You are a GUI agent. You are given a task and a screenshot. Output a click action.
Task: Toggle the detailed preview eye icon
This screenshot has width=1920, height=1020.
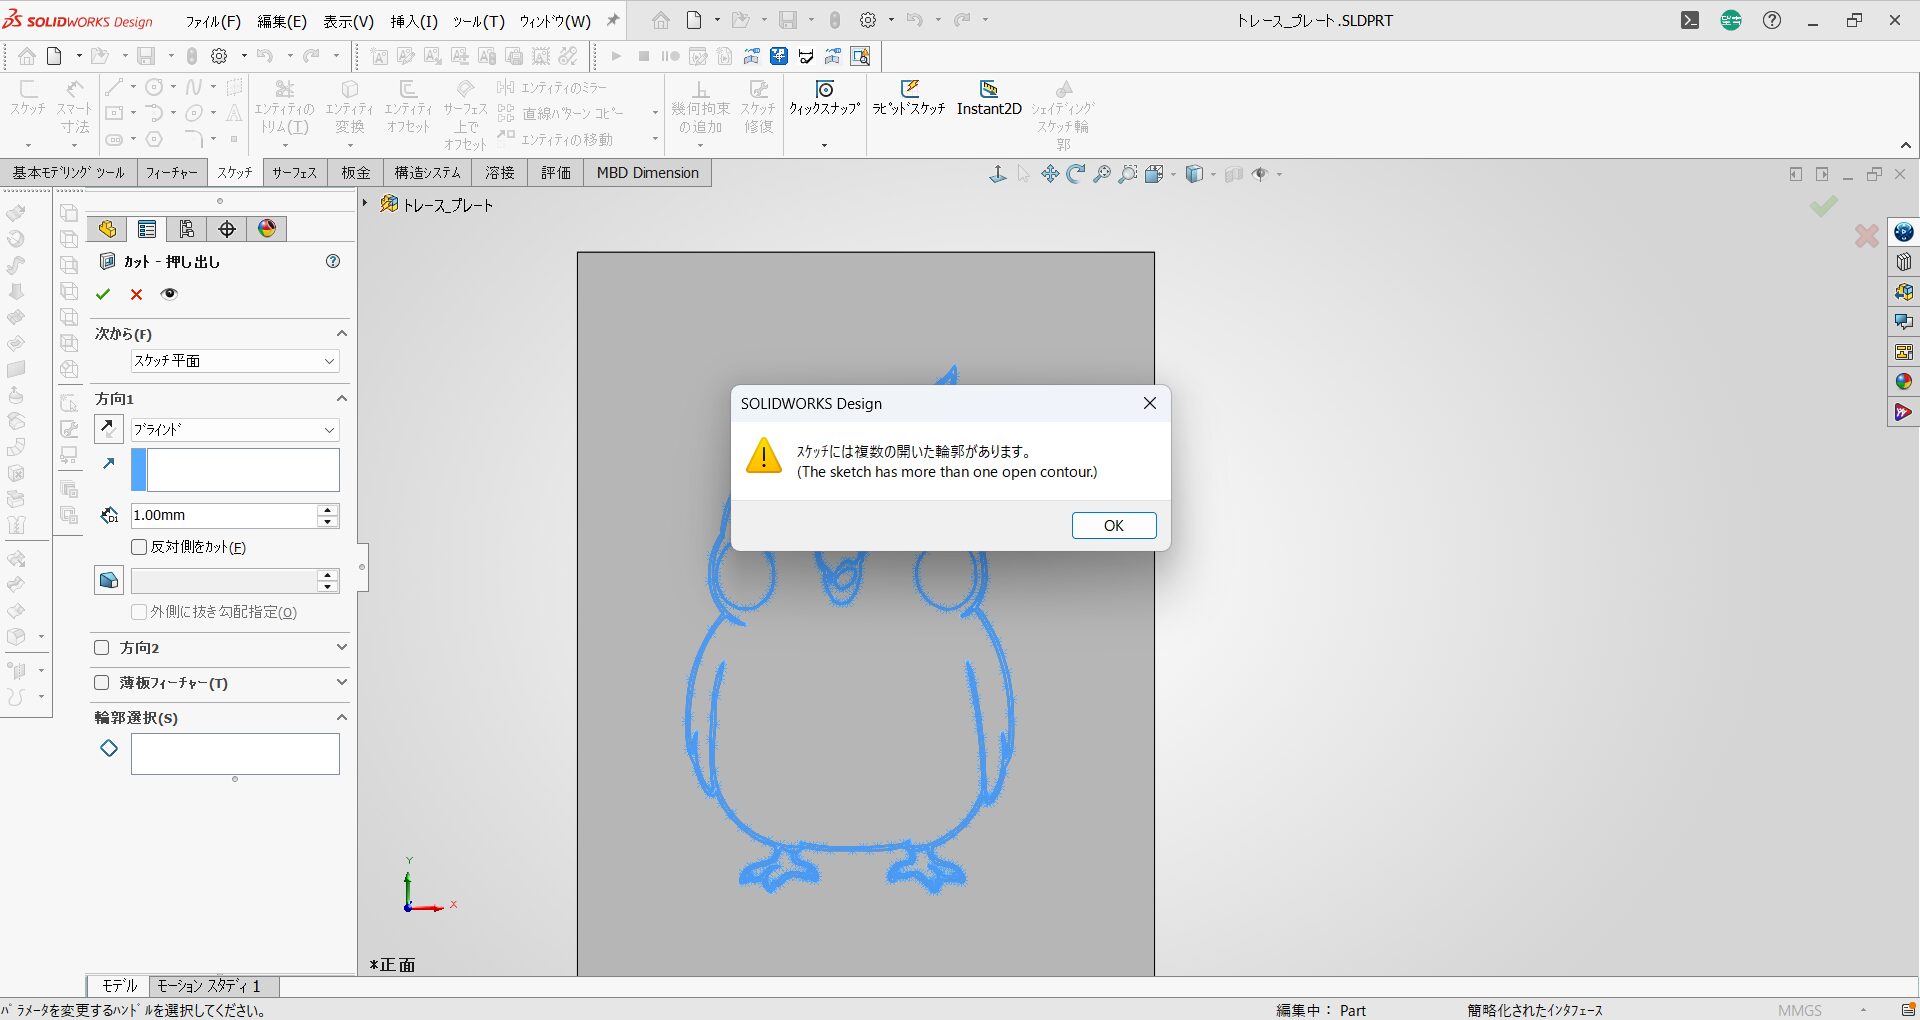coord(169,294)
